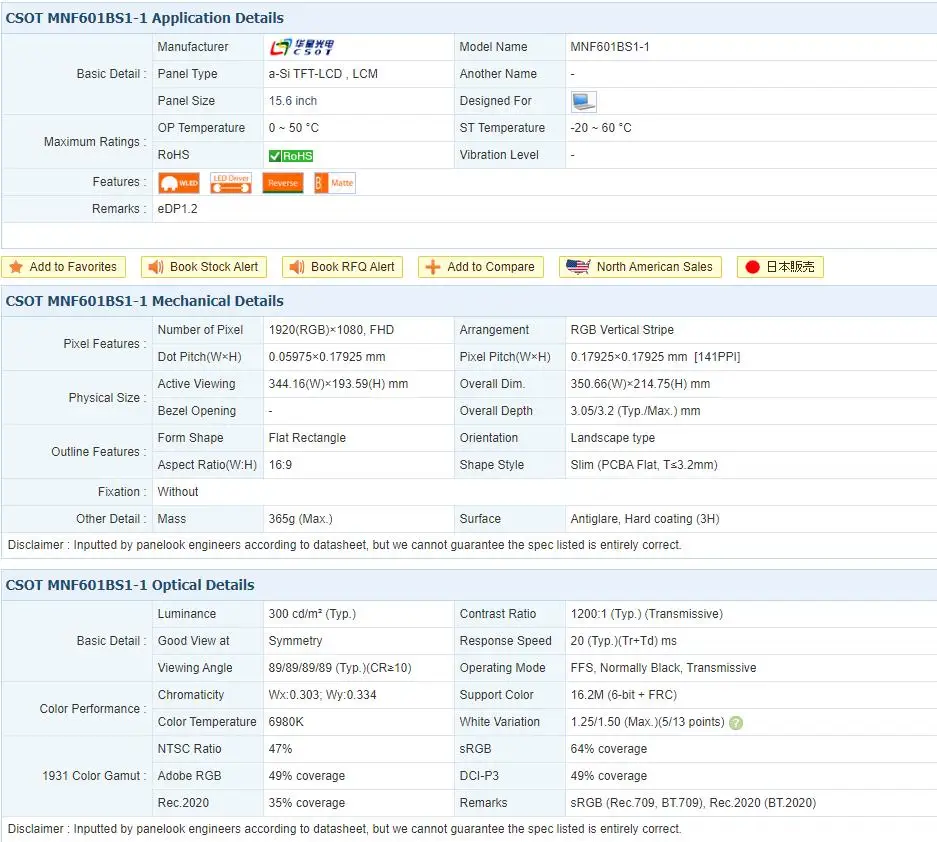Click the WLED backlight feature icon
The width and height of the screenshot is (937, 842).
click(179, 183)
